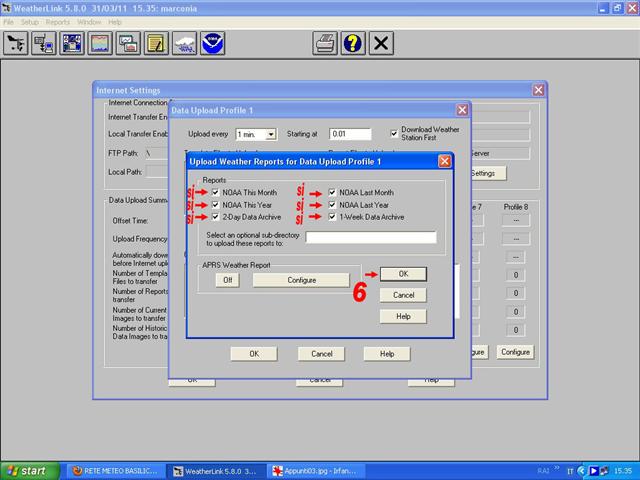This screenshot has height=480, width=640.
Task: Switch to Appunti03.jpg IrfanView taskbar item
Action: point(316,471)
